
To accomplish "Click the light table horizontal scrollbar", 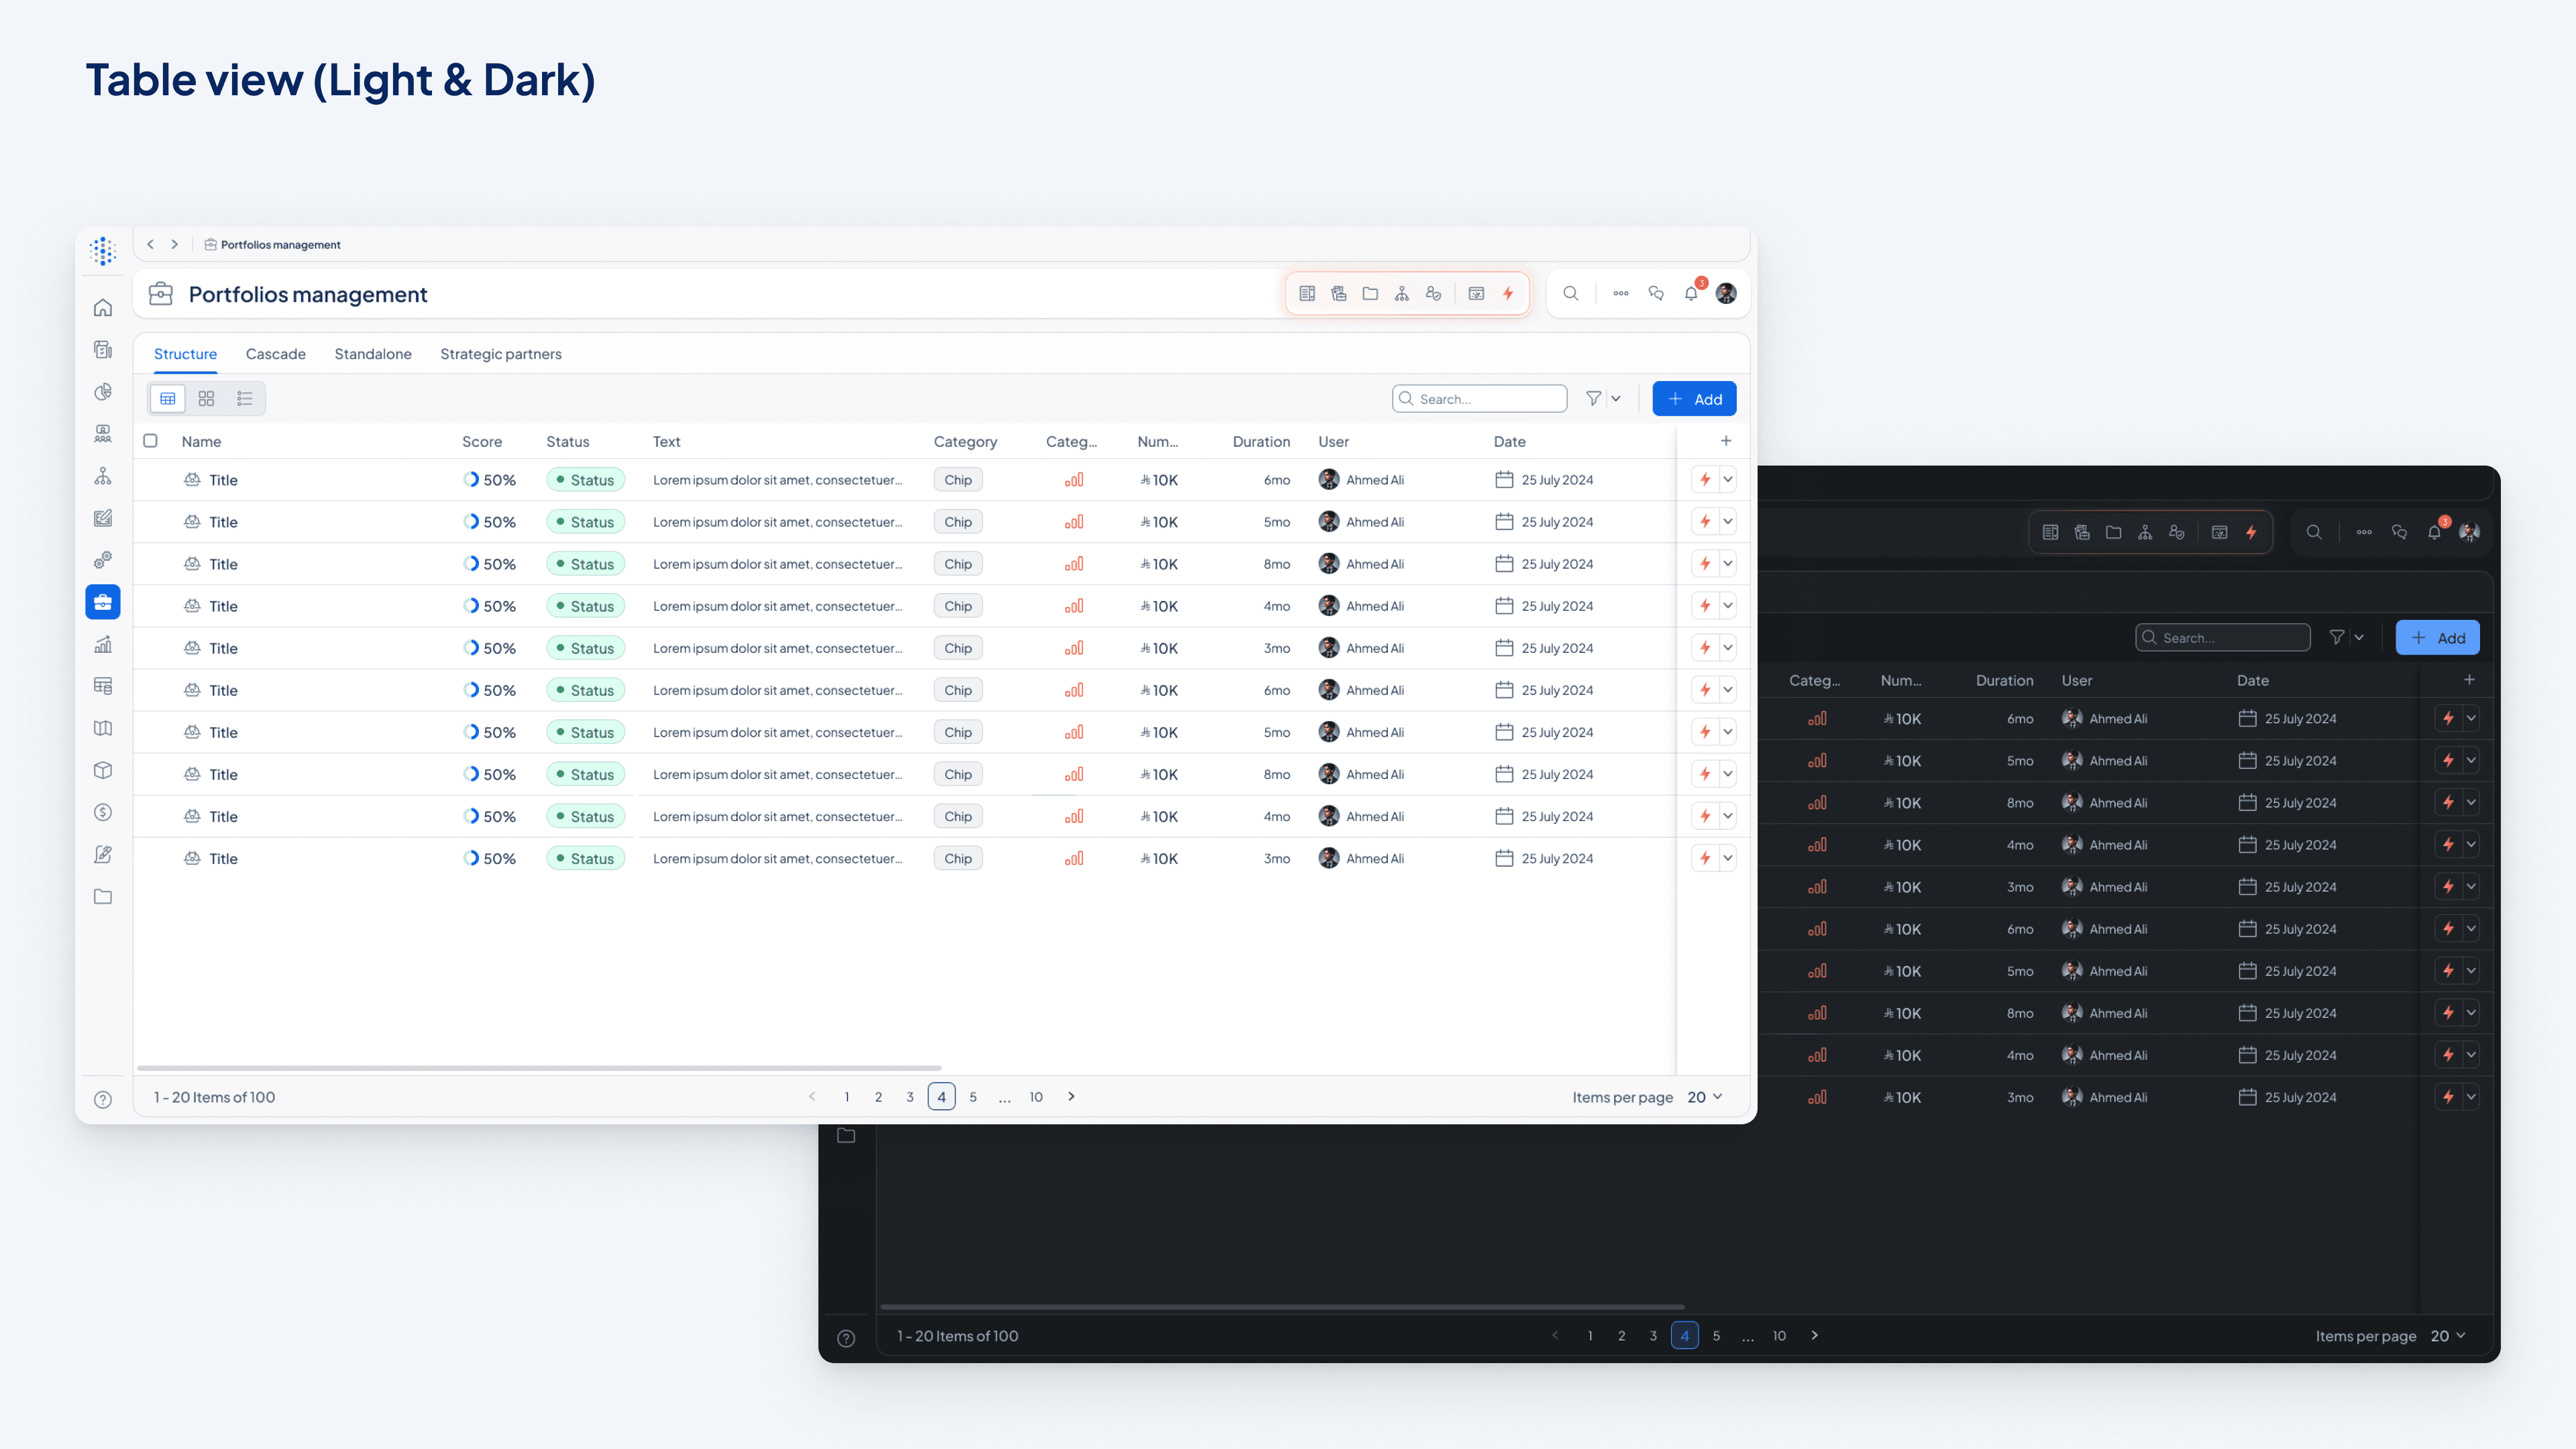I will coord(540,1068).
